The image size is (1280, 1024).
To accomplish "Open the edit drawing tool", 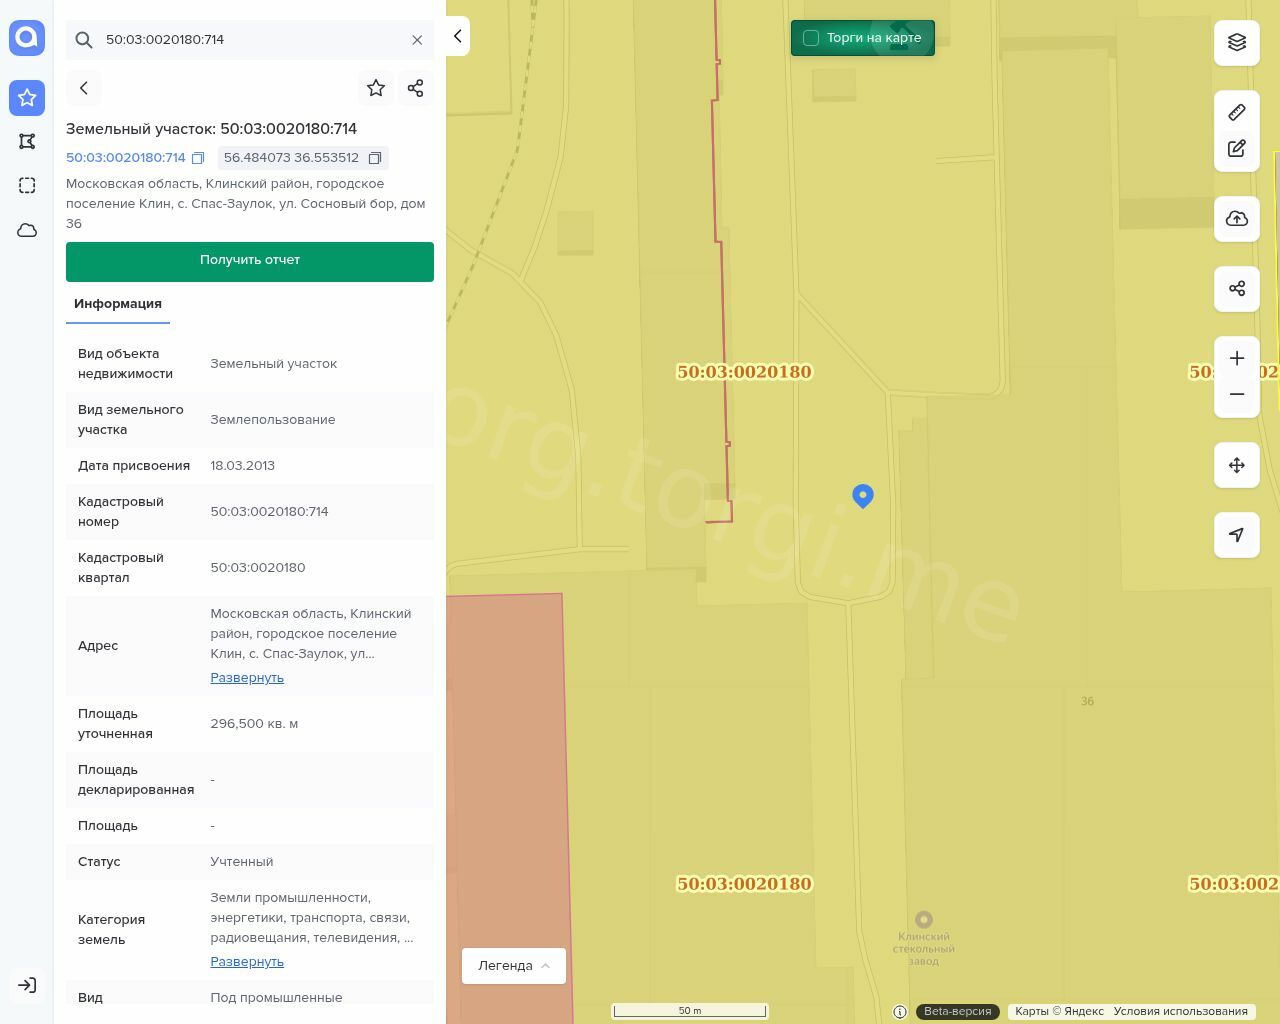I will pyautogui.click(x=1237, y=149).
